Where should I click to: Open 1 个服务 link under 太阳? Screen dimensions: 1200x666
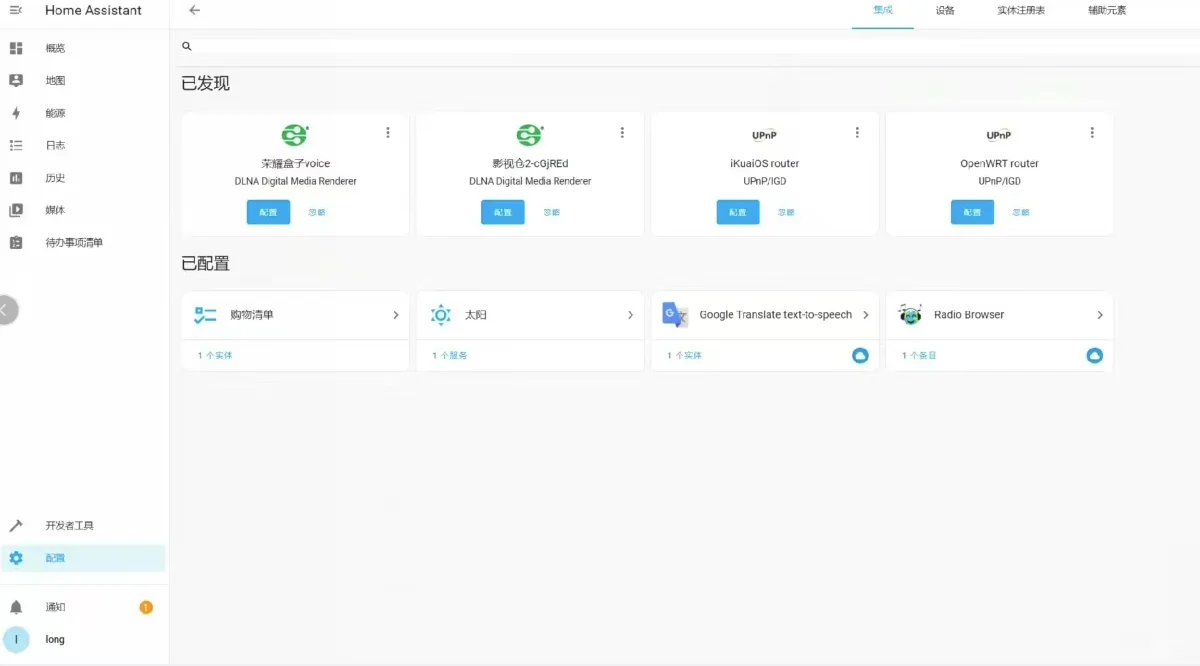tap(450, 355)
